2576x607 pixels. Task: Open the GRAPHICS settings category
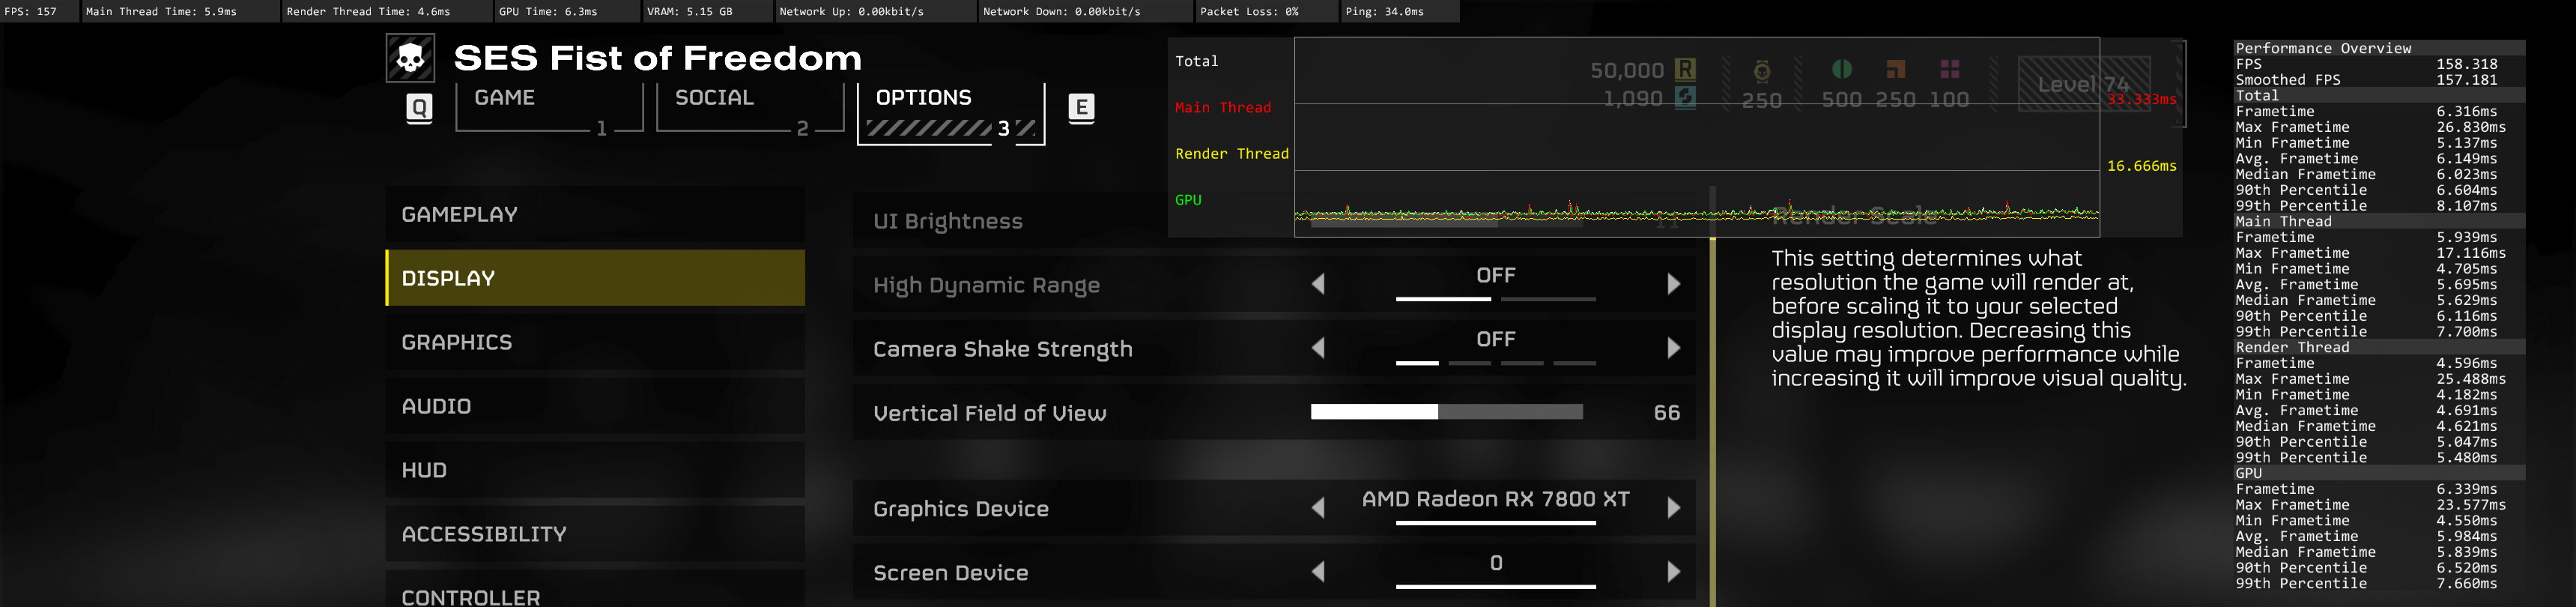595,342
